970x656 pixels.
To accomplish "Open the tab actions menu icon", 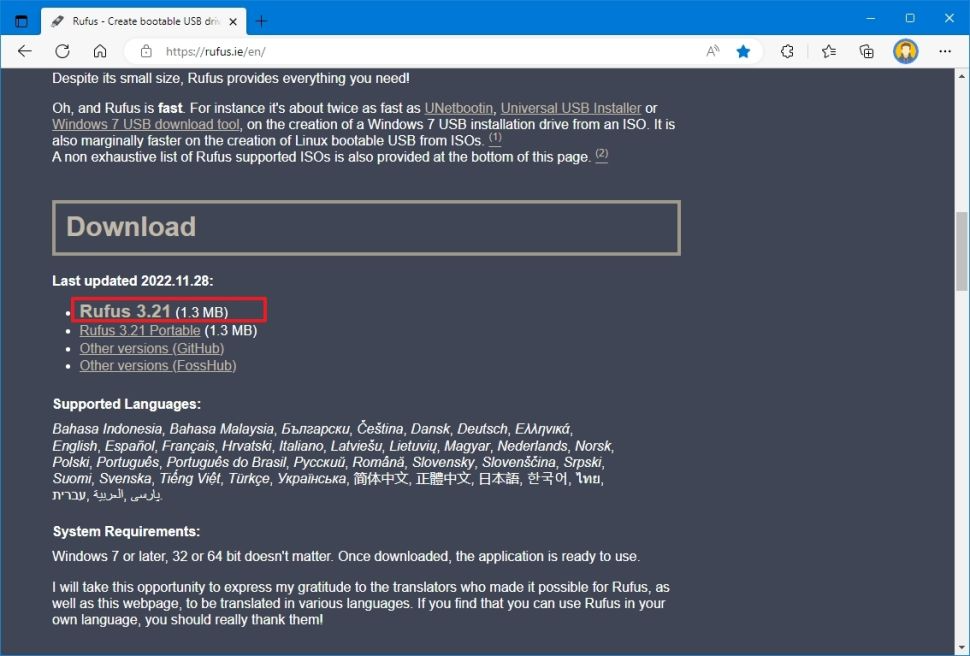I will (21, 21).
